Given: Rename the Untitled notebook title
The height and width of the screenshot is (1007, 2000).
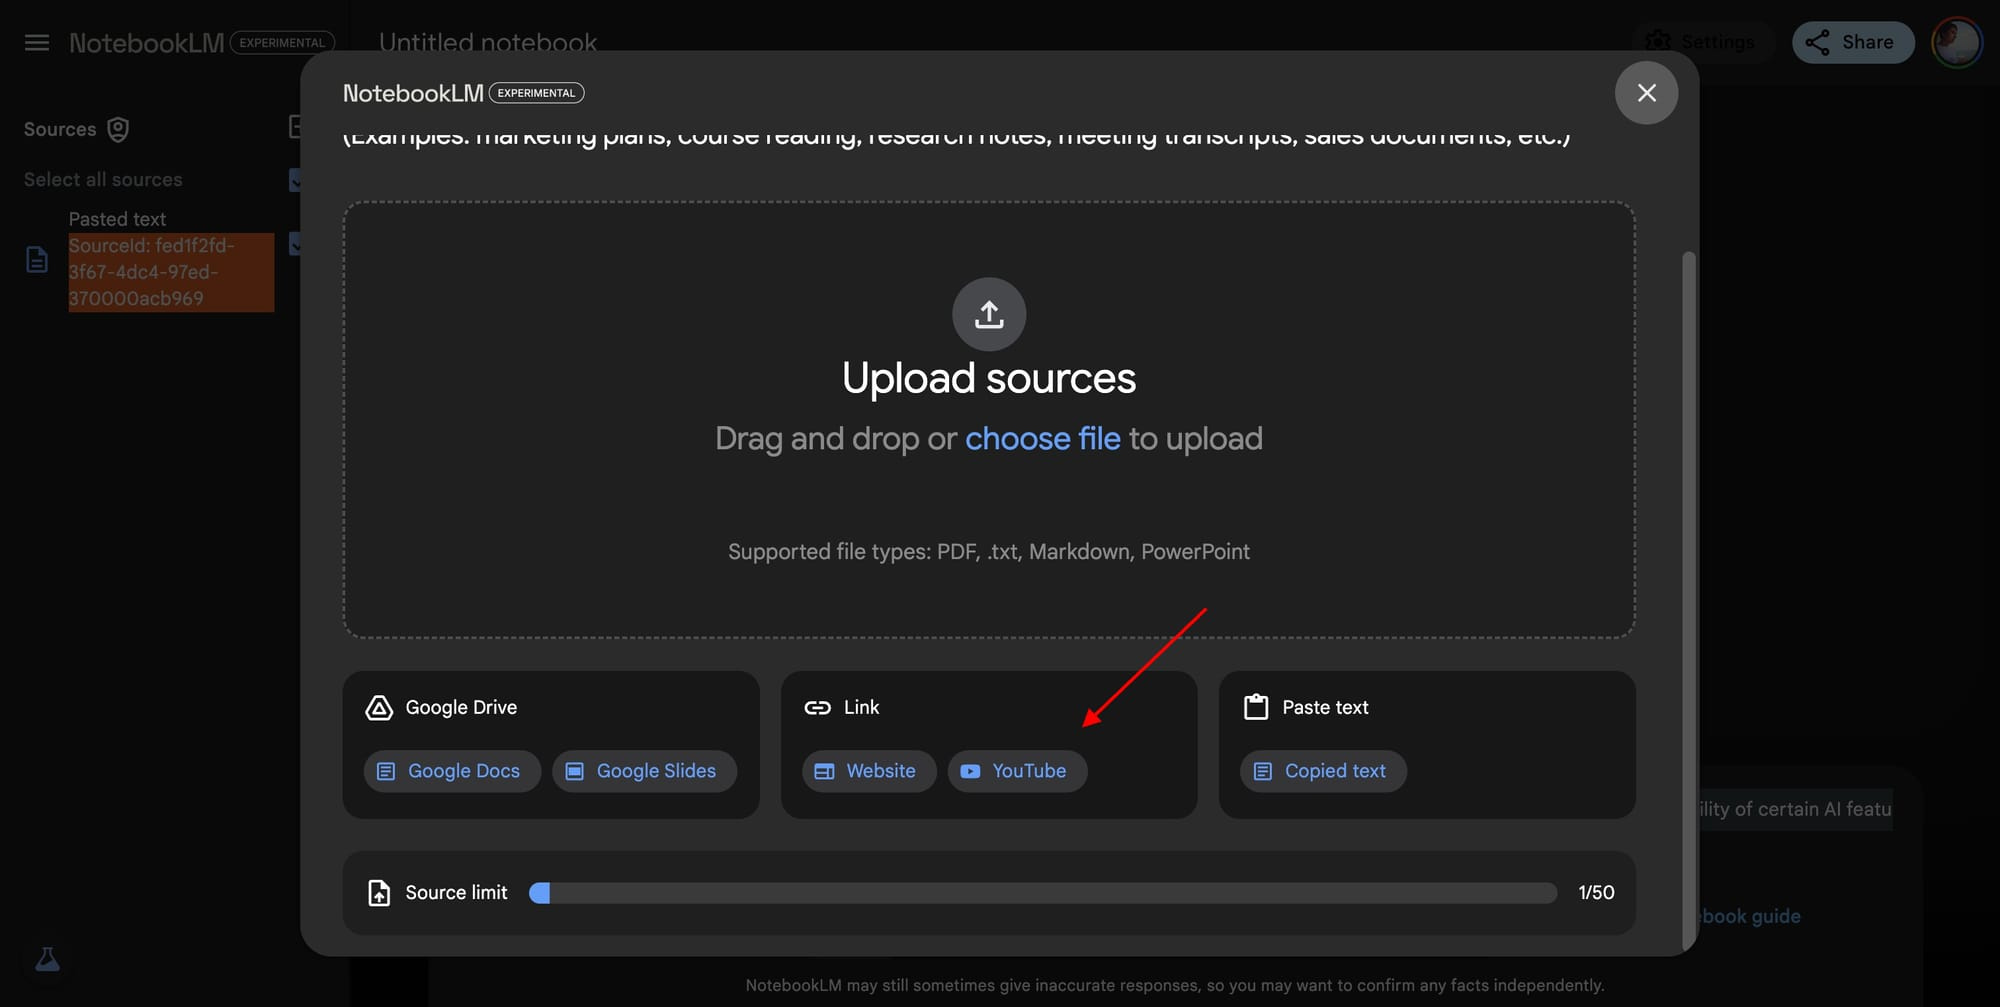Looking at the screenshot, I should [487, 43].
